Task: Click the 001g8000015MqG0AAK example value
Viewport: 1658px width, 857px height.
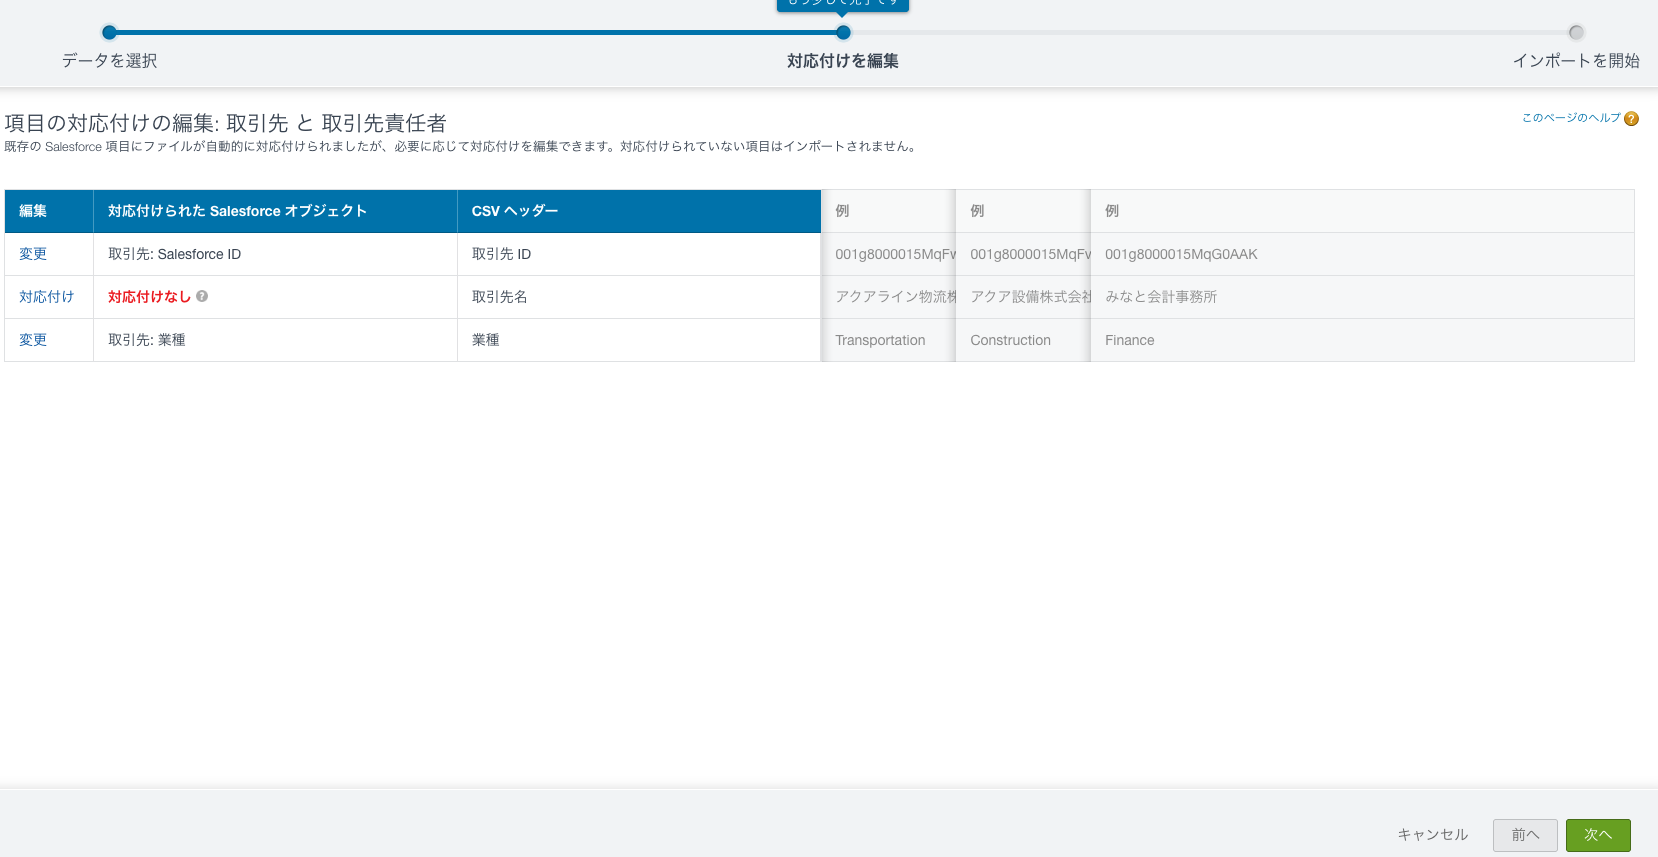Action: pyautogui.click(x=1181, y=254)
